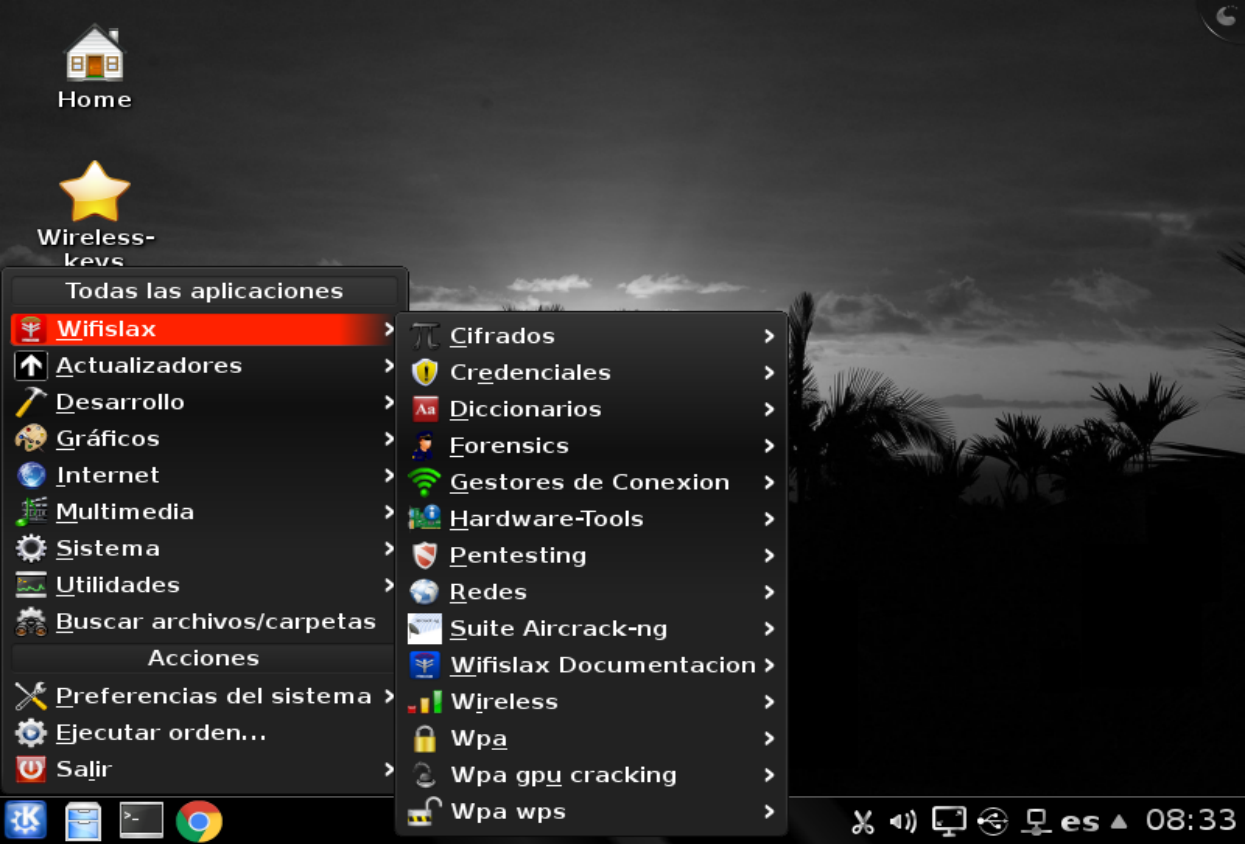Click the network connection tray icon

click(1036, 822)
